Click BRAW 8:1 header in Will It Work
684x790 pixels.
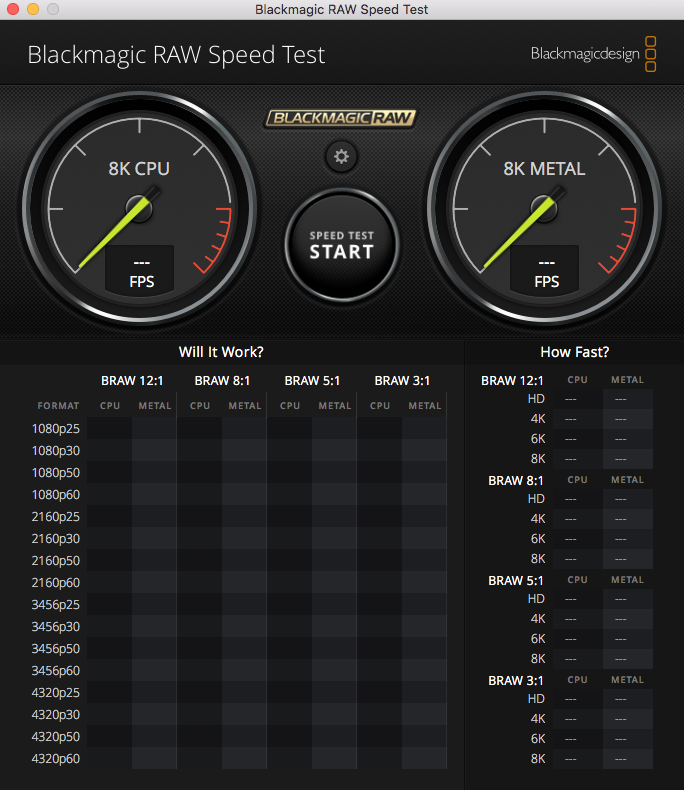tap(222, 381)
